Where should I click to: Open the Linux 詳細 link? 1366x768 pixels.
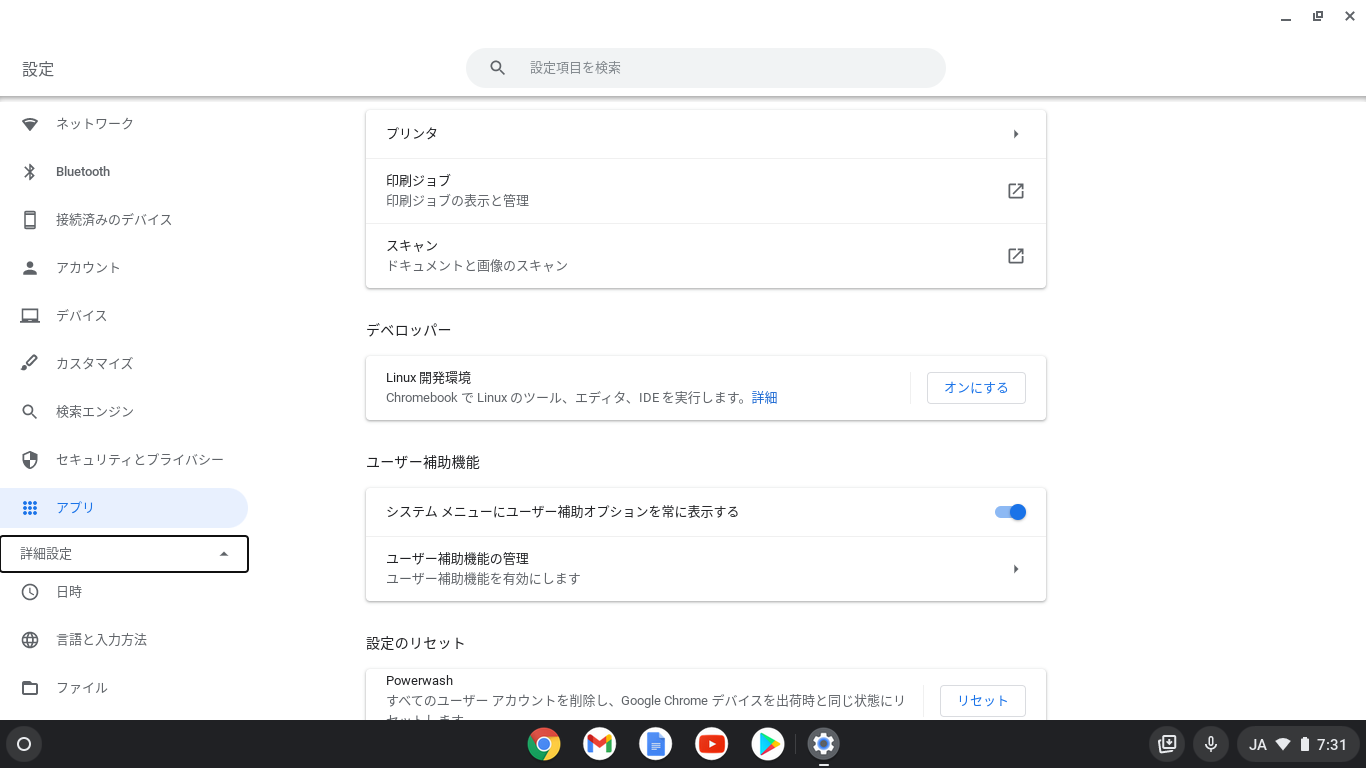tap(764, 397)
